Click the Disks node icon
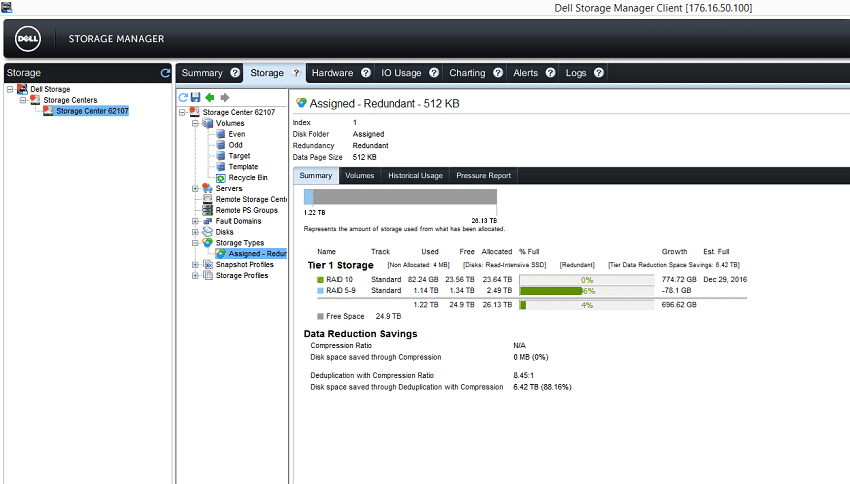Image resolution: width=850 pixels, height=484 pixels. click(207, 231)
